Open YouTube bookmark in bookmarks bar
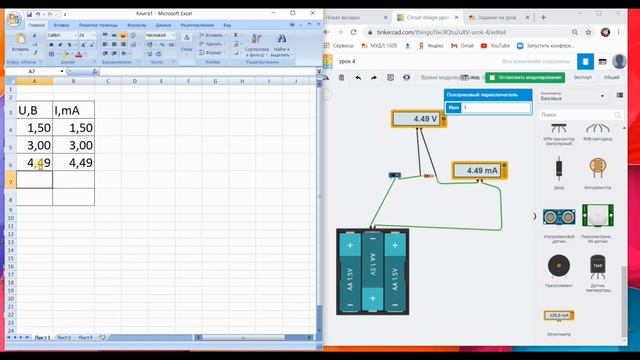Screen dimensions: 640x360 [x=495, y=46]
